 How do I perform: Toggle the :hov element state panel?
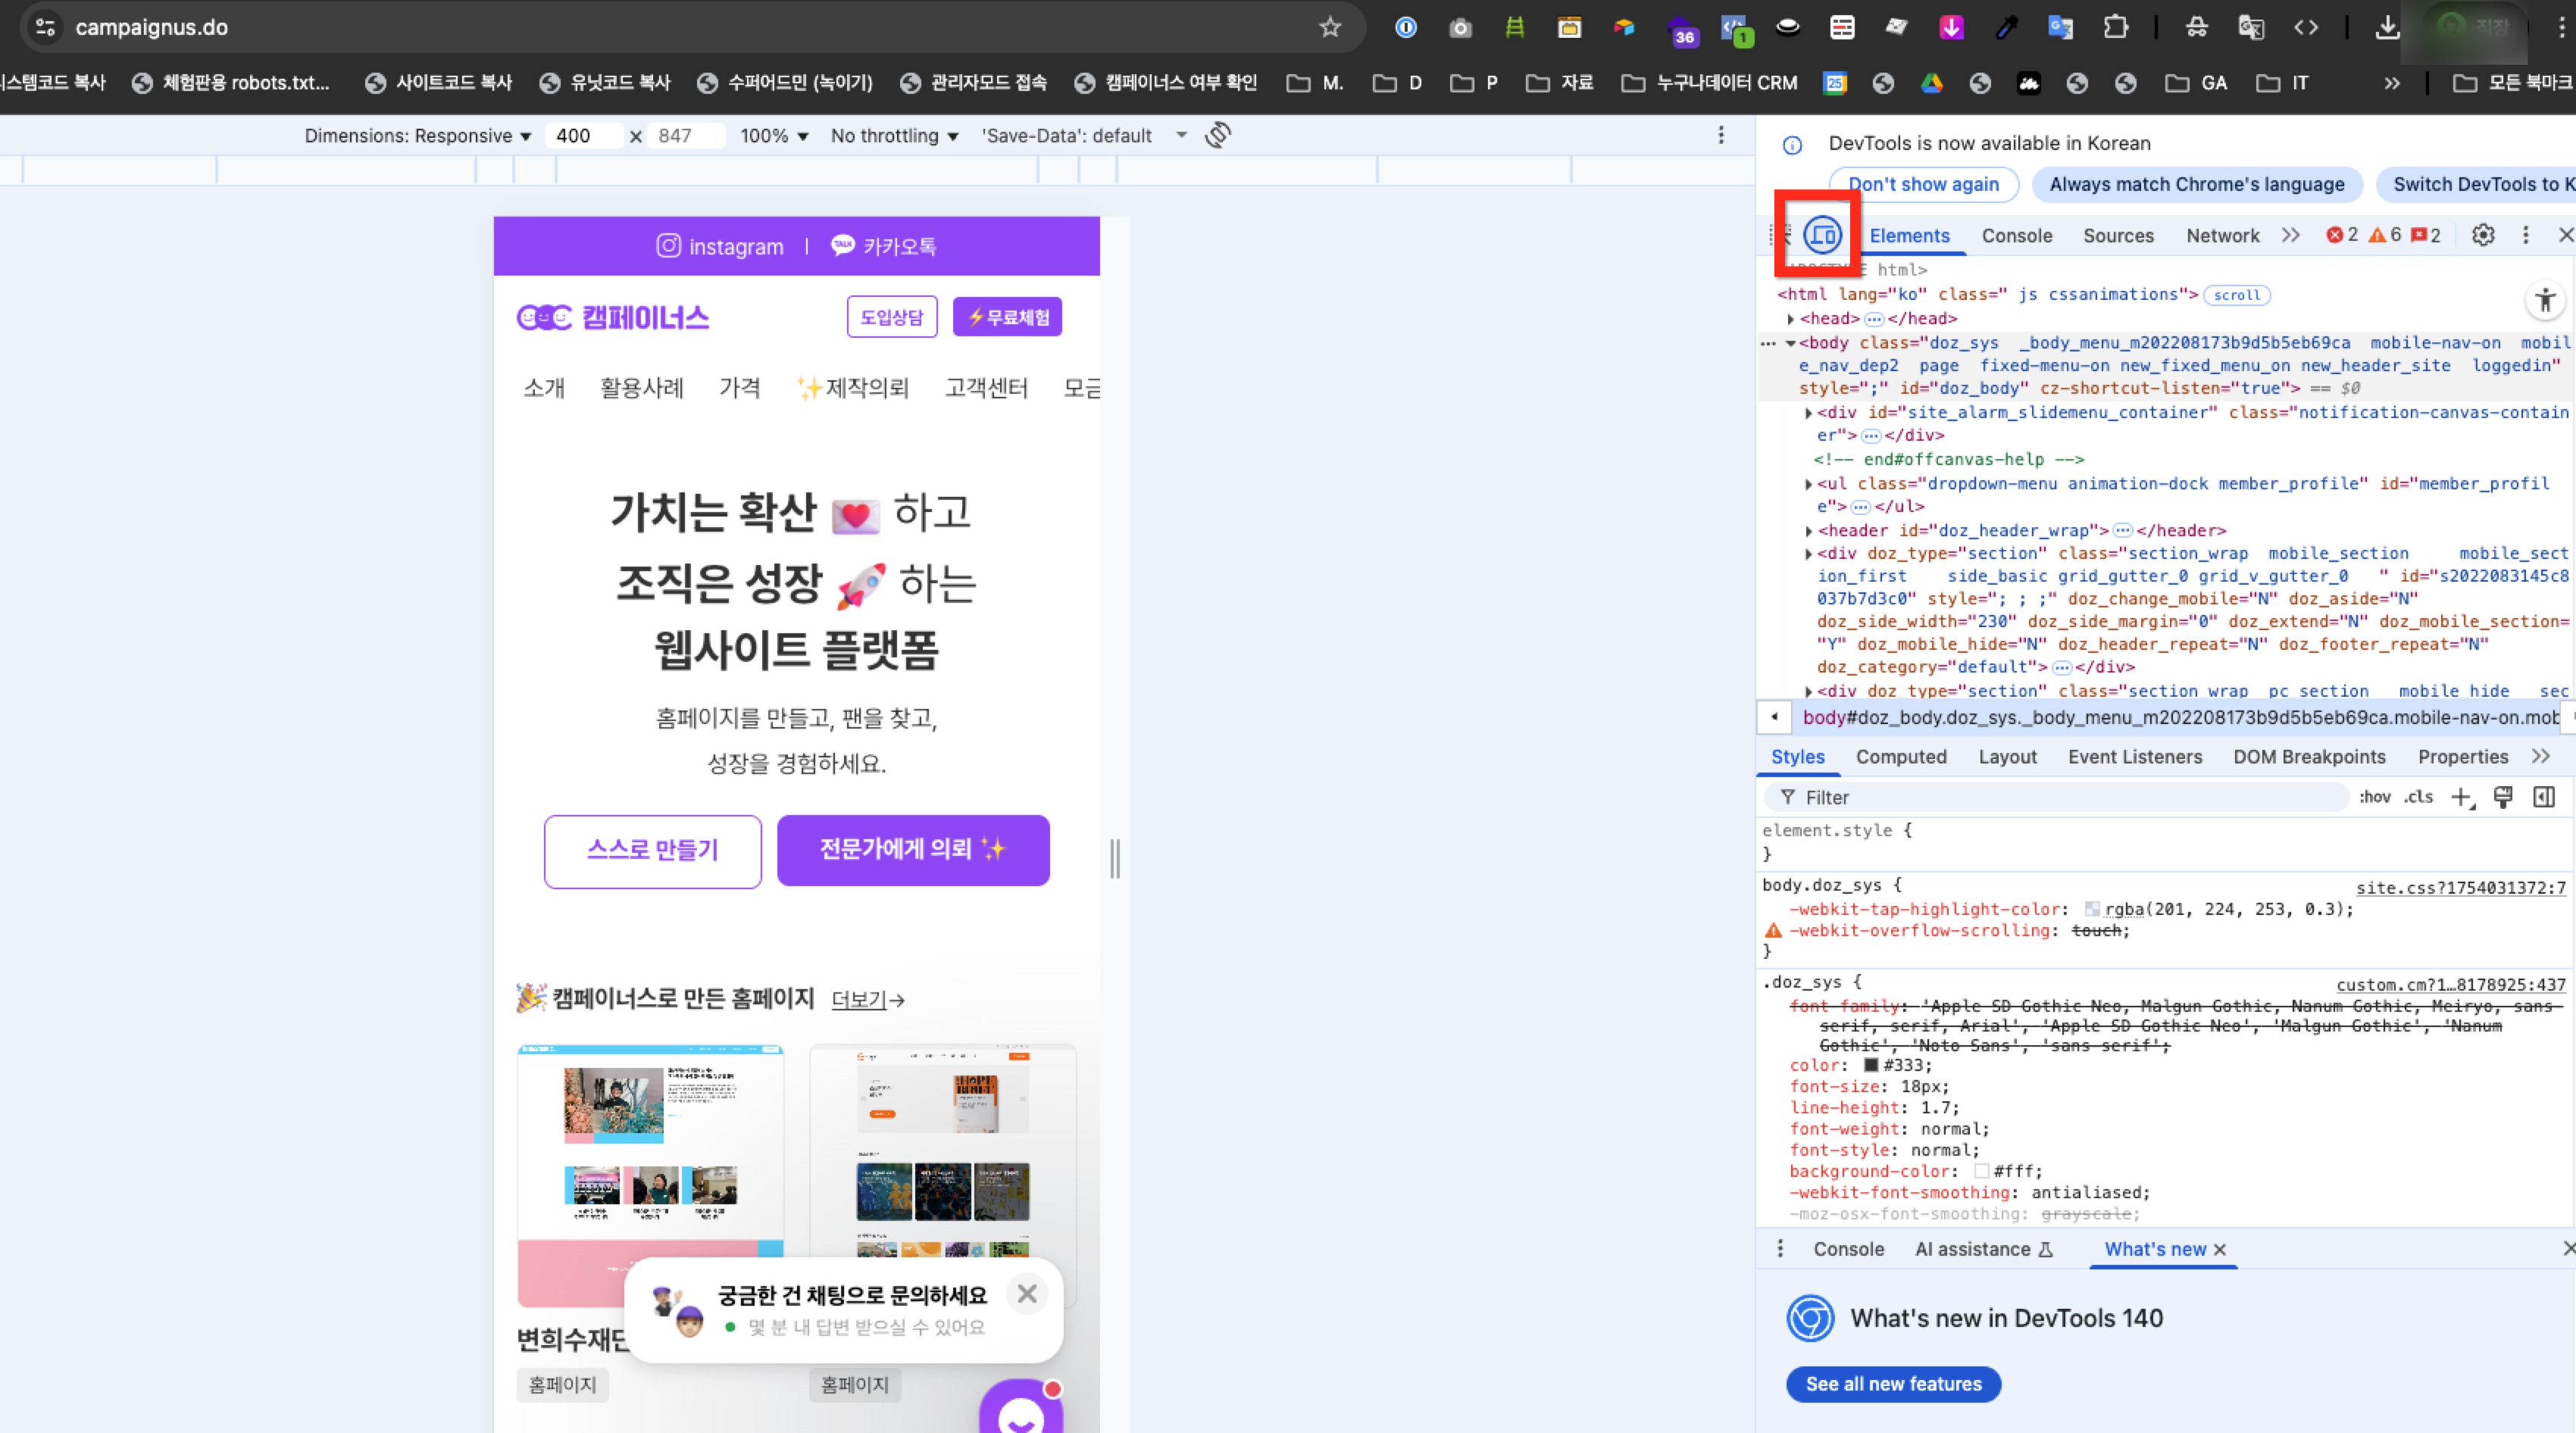2375,797
